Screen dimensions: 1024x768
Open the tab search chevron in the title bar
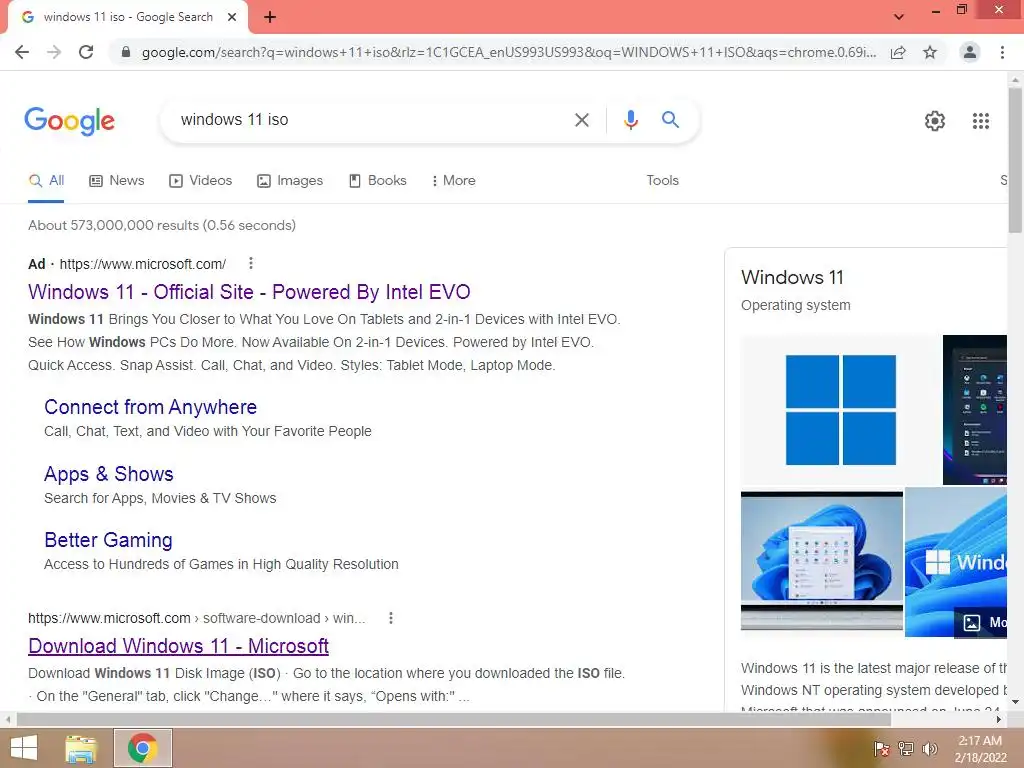899,17
